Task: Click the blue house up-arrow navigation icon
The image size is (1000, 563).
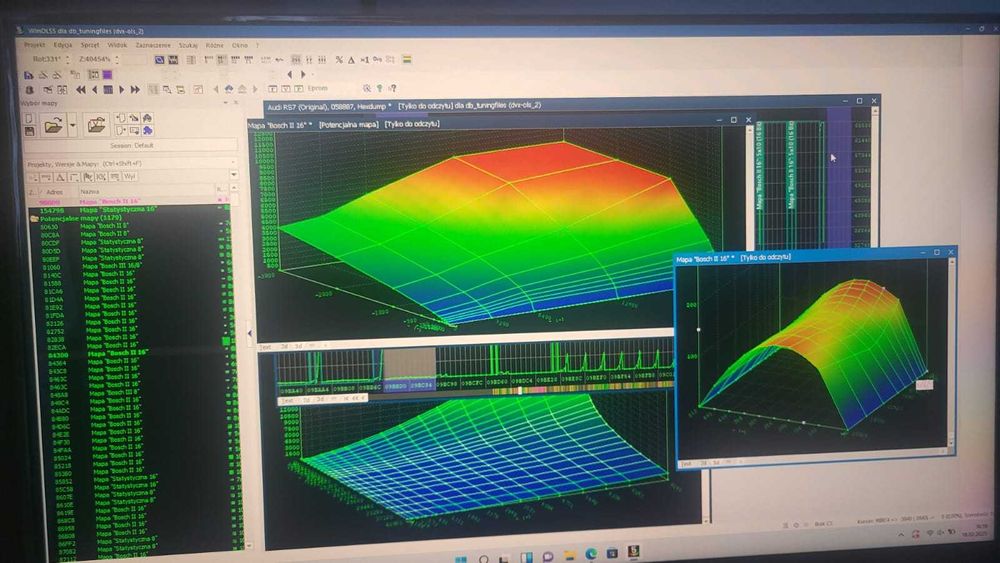Action: tap(228, 89)
